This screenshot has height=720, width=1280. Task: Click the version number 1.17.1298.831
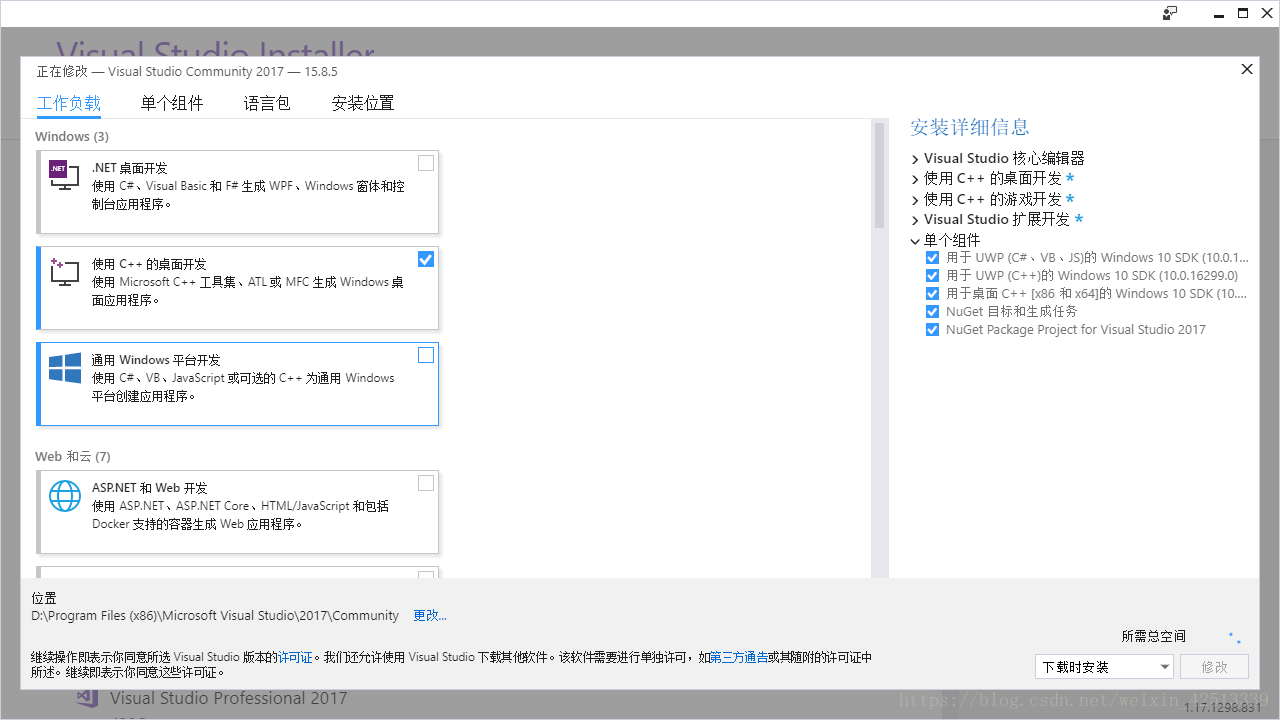point(1223,707)
